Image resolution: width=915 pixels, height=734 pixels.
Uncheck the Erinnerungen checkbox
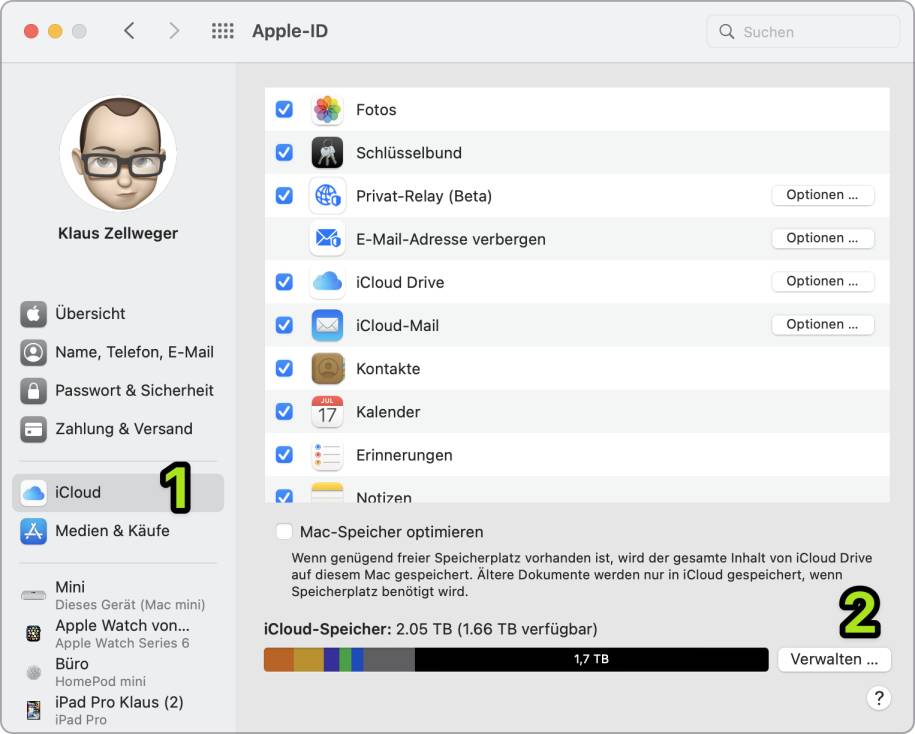(x=284, y=455)
